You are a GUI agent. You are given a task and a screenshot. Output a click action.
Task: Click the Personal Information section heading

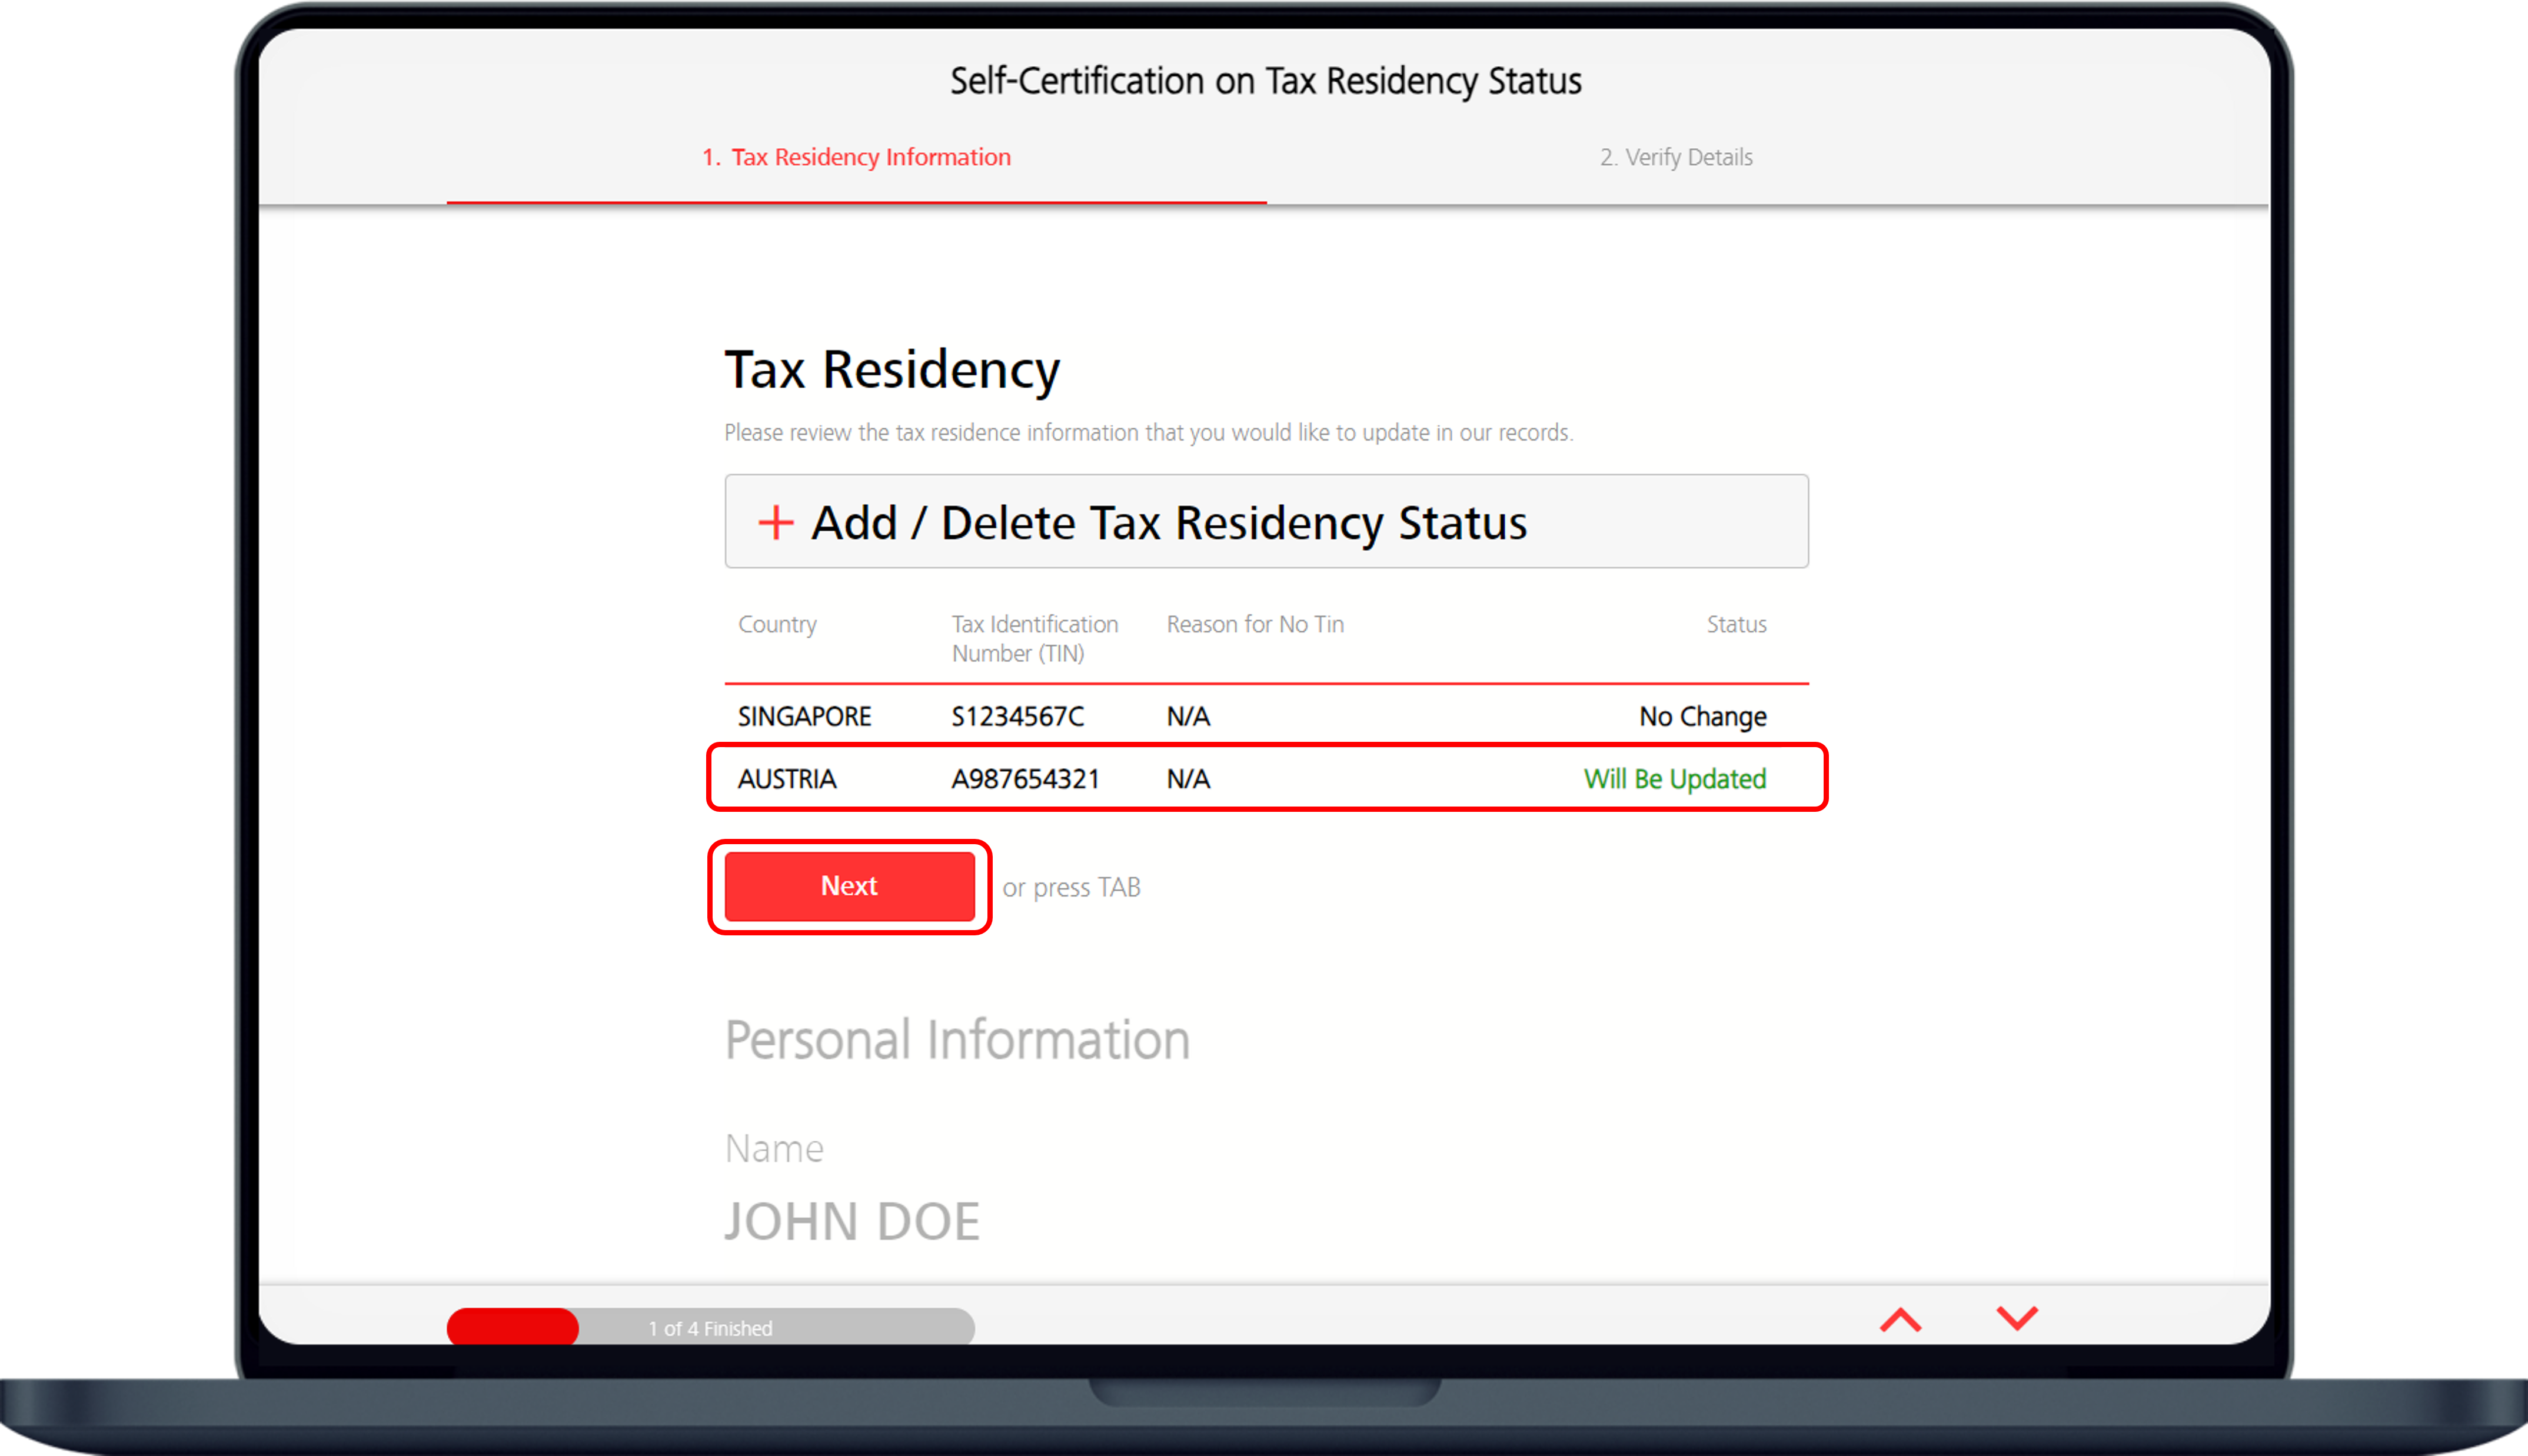(x=957, y=1039)
